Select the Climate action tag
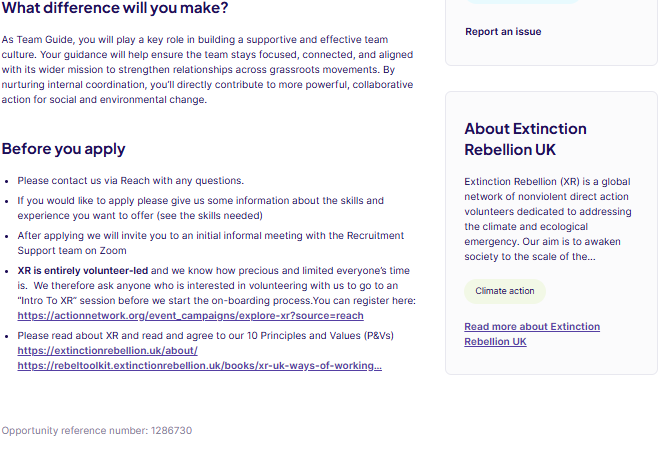Viewport: 665px width, 451px height. coord(505,291)
